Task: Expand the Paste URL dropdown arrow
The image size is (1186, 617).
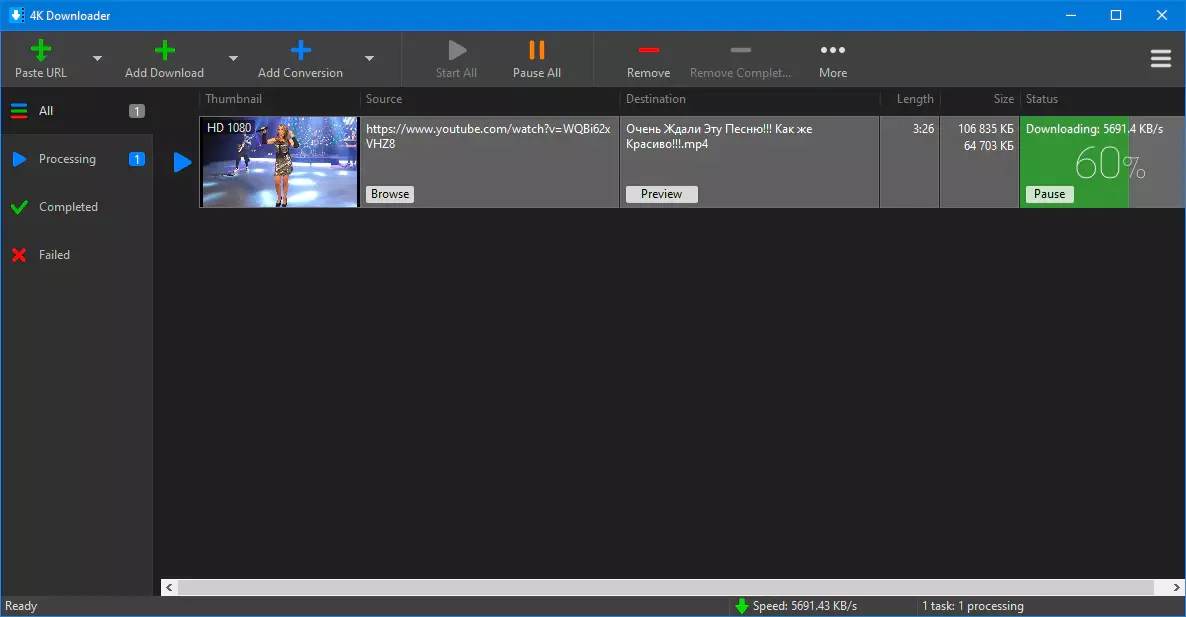Action: pyautogui.click(x=97, y=59)
